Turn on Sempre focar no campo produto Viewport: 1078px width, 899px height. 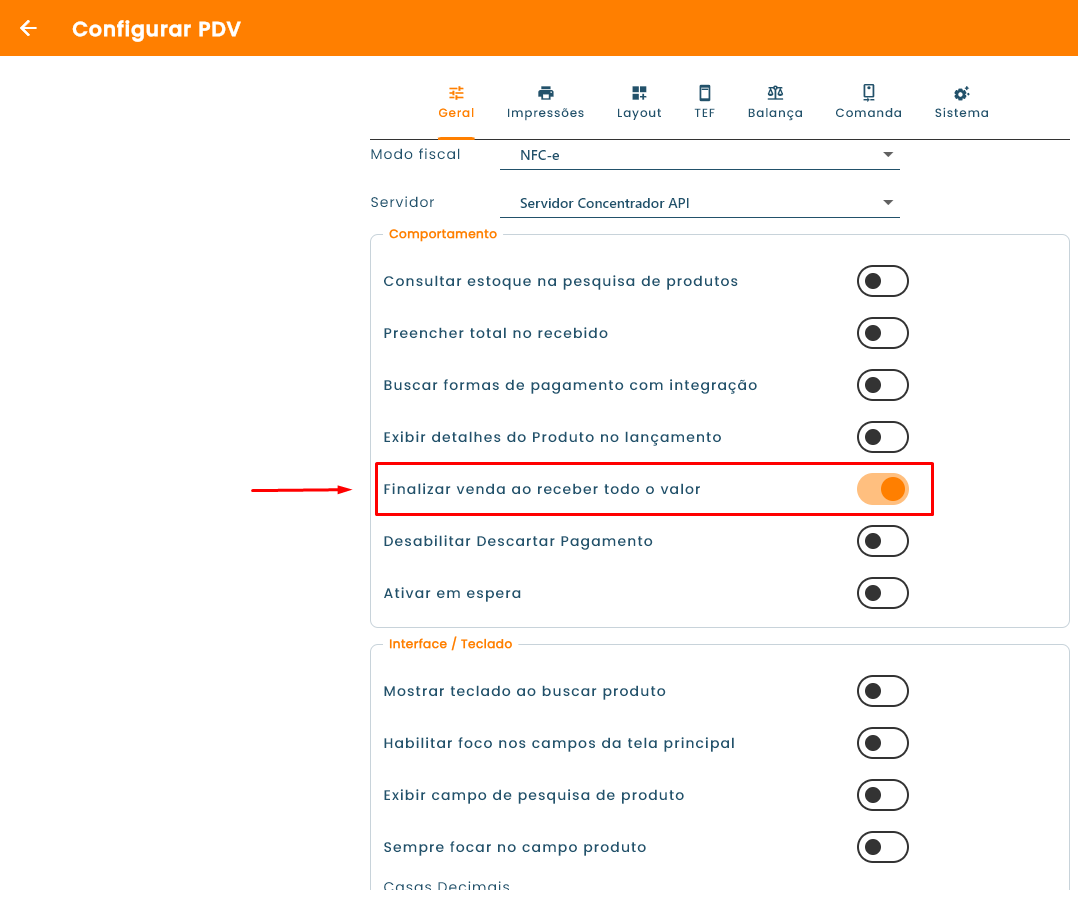pyautogui.click(x=883, y=847)
